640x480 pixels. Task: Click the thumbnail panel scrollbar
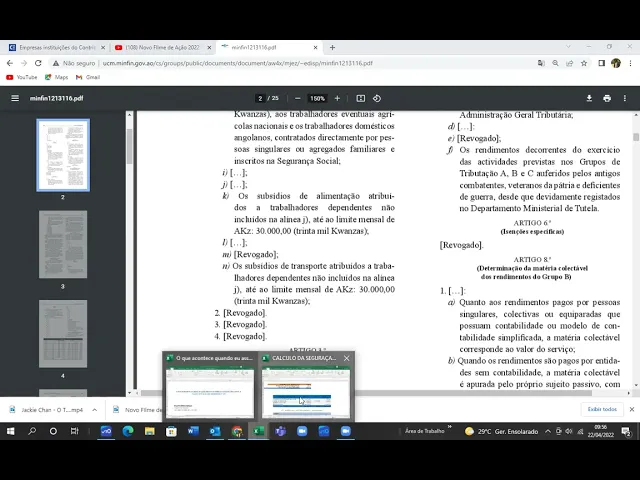pos(129,147)
